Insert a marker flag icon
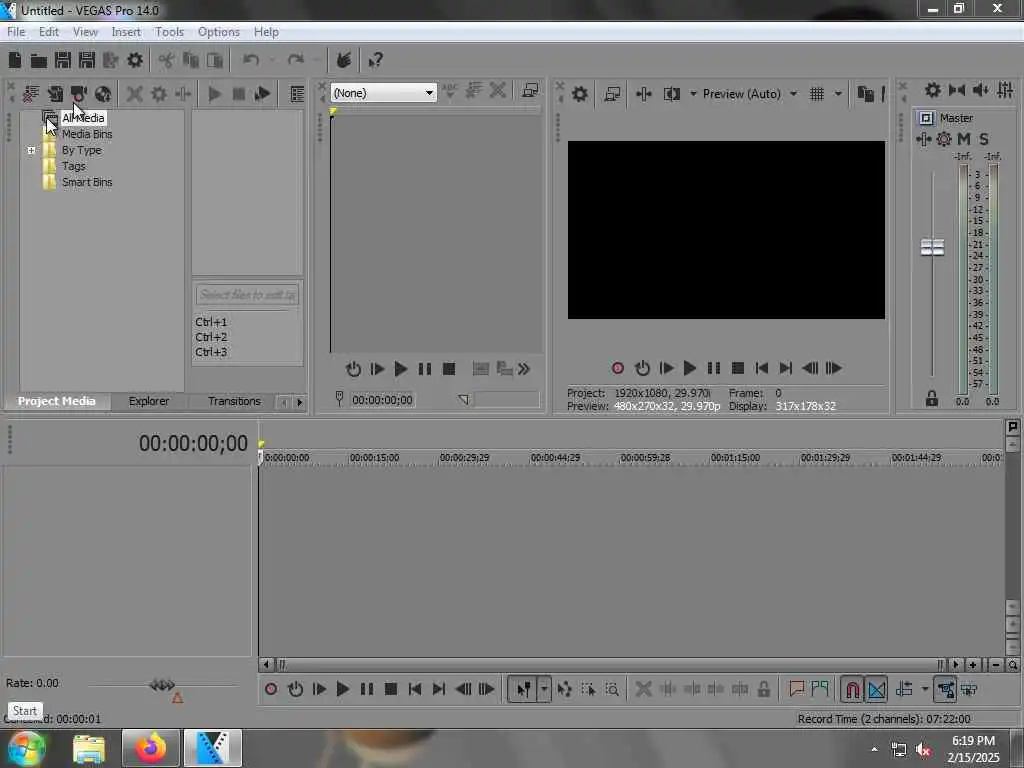 tap(795, 689)
